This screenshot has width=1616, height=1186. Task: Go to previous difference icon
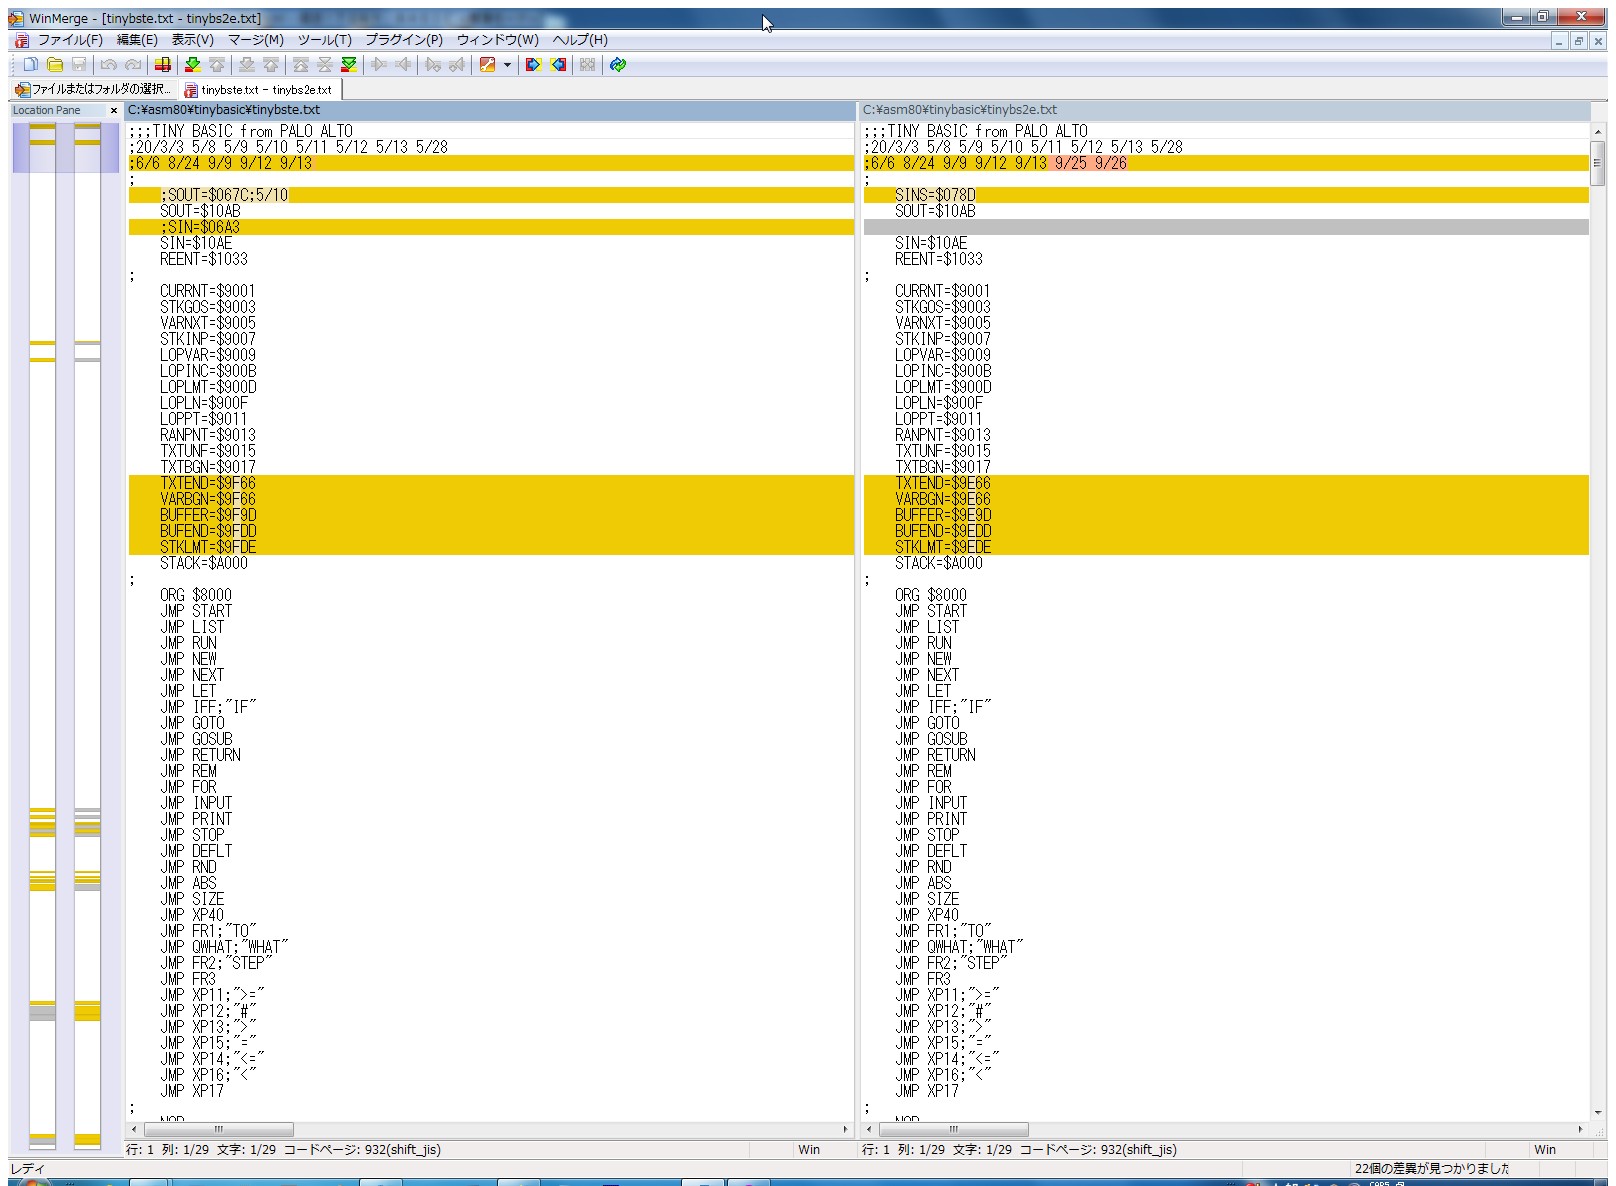[217, 65]
